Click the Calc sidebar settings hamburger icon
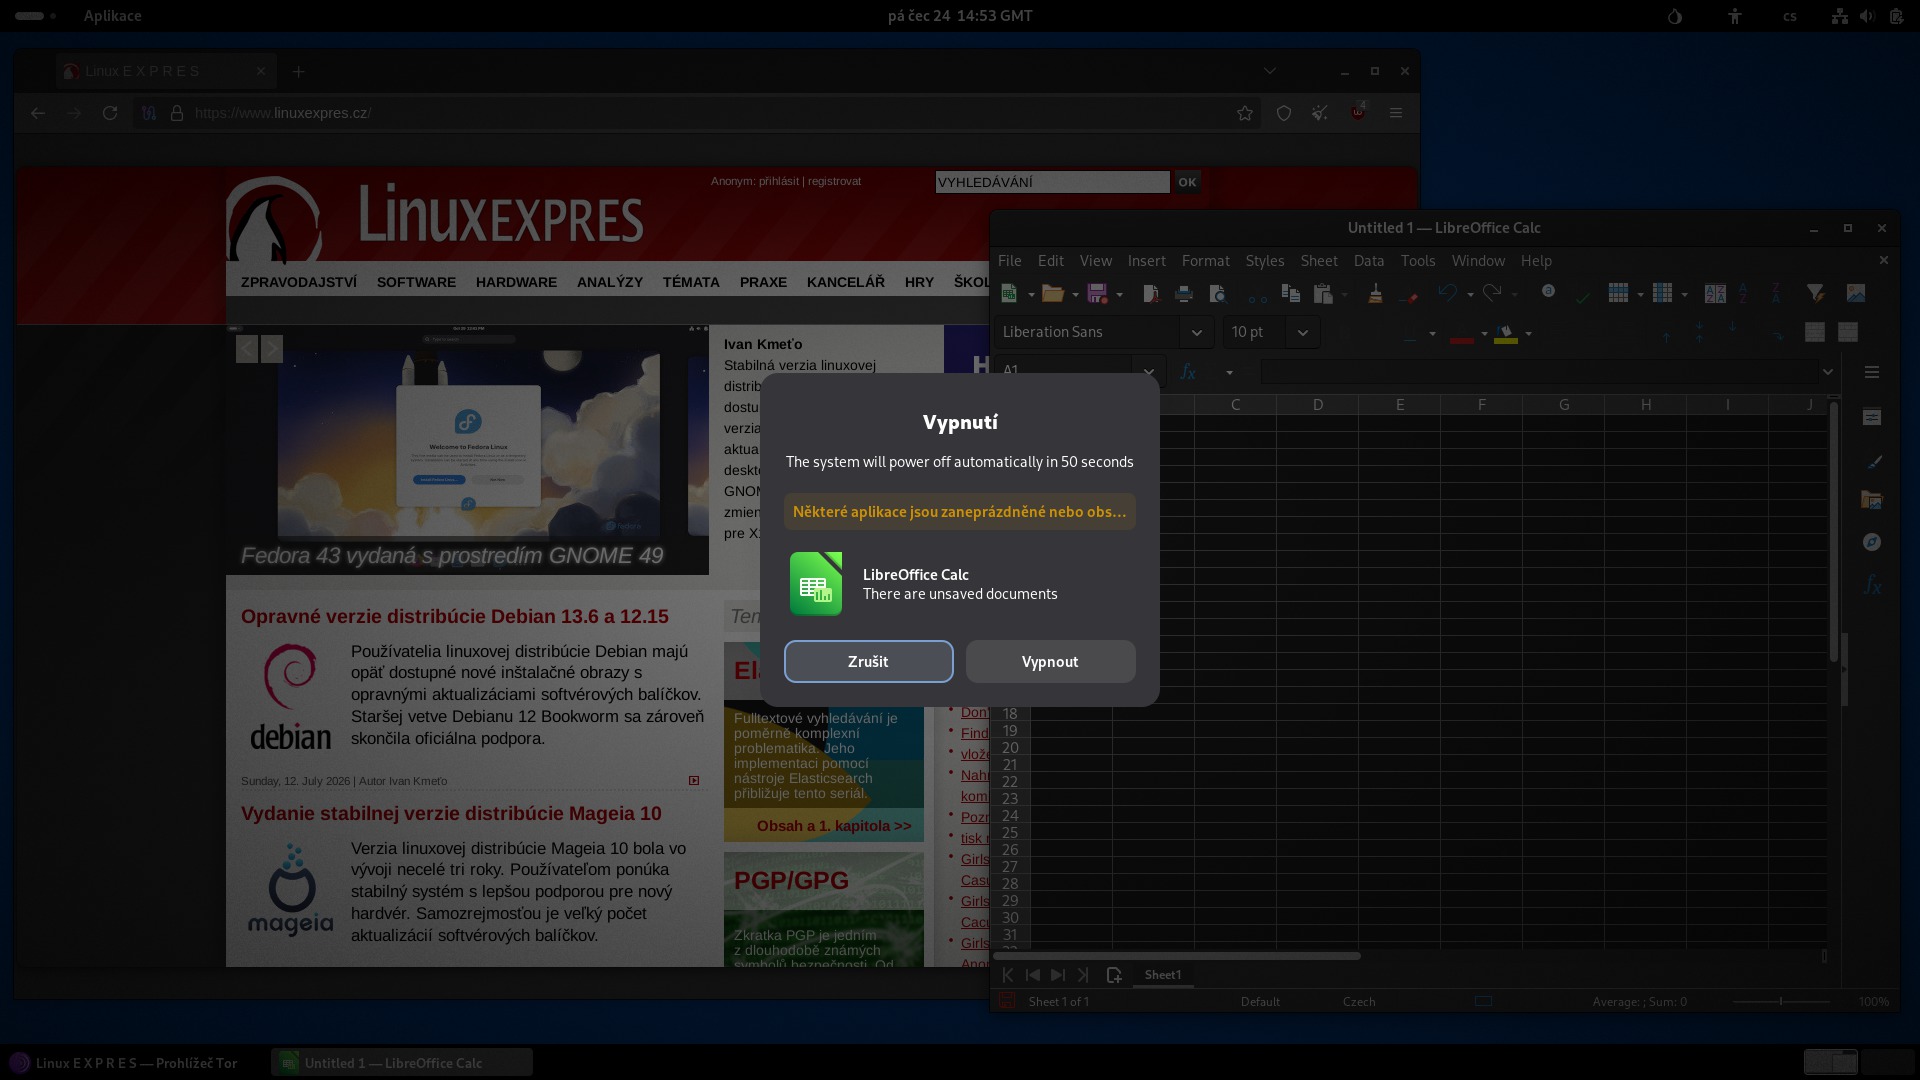 (x=1872, y=372)
